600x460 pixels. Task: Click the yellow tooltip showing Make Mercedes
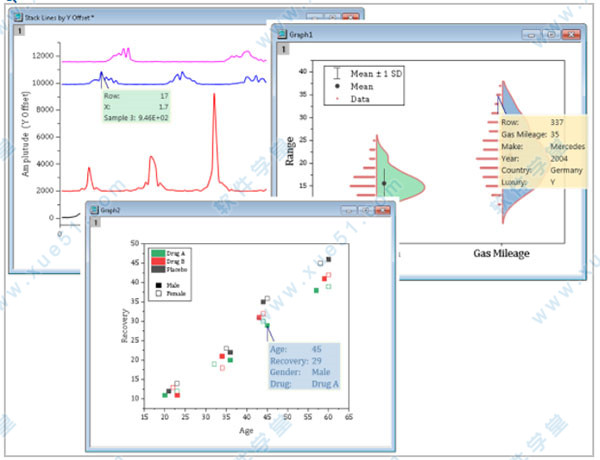pos(543,152)
